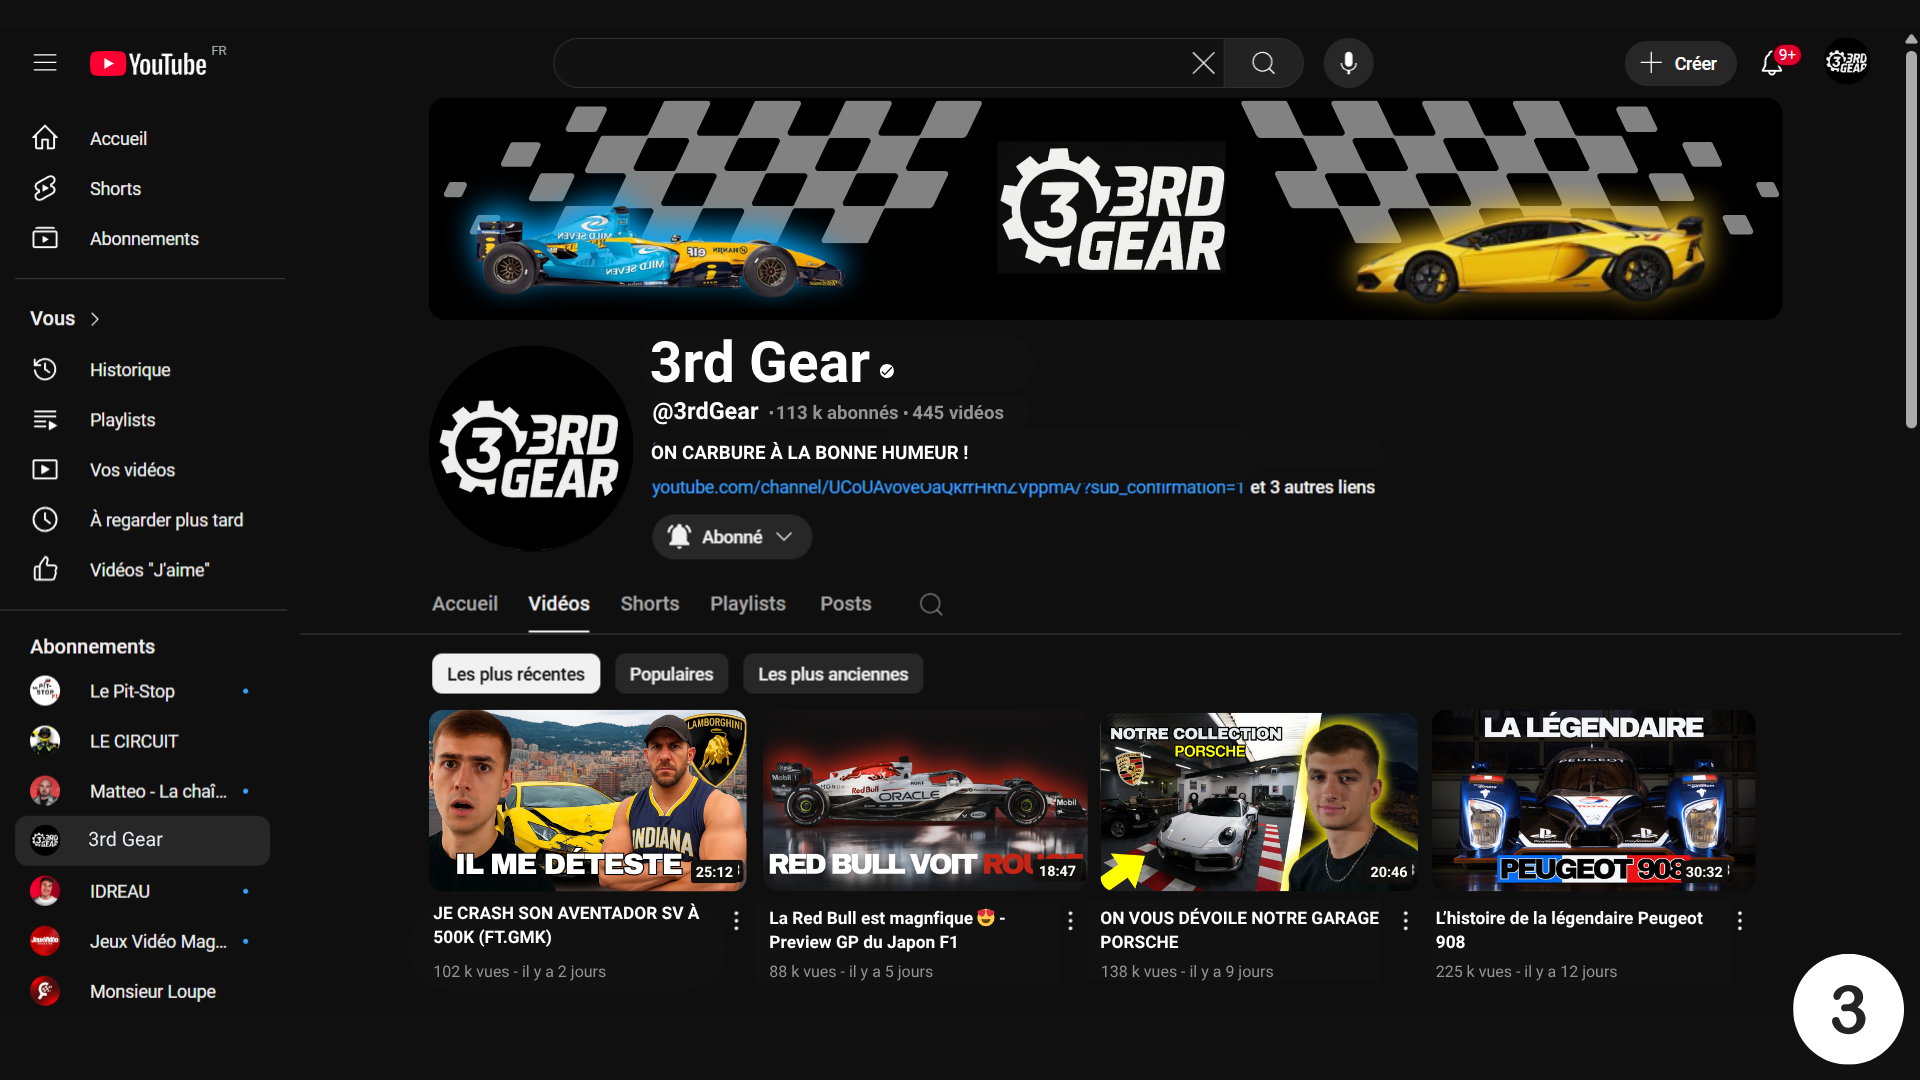Switch to Posts tab
Image resolution: width=1920 pixels, height=1080 pixels.
point(846,604)
